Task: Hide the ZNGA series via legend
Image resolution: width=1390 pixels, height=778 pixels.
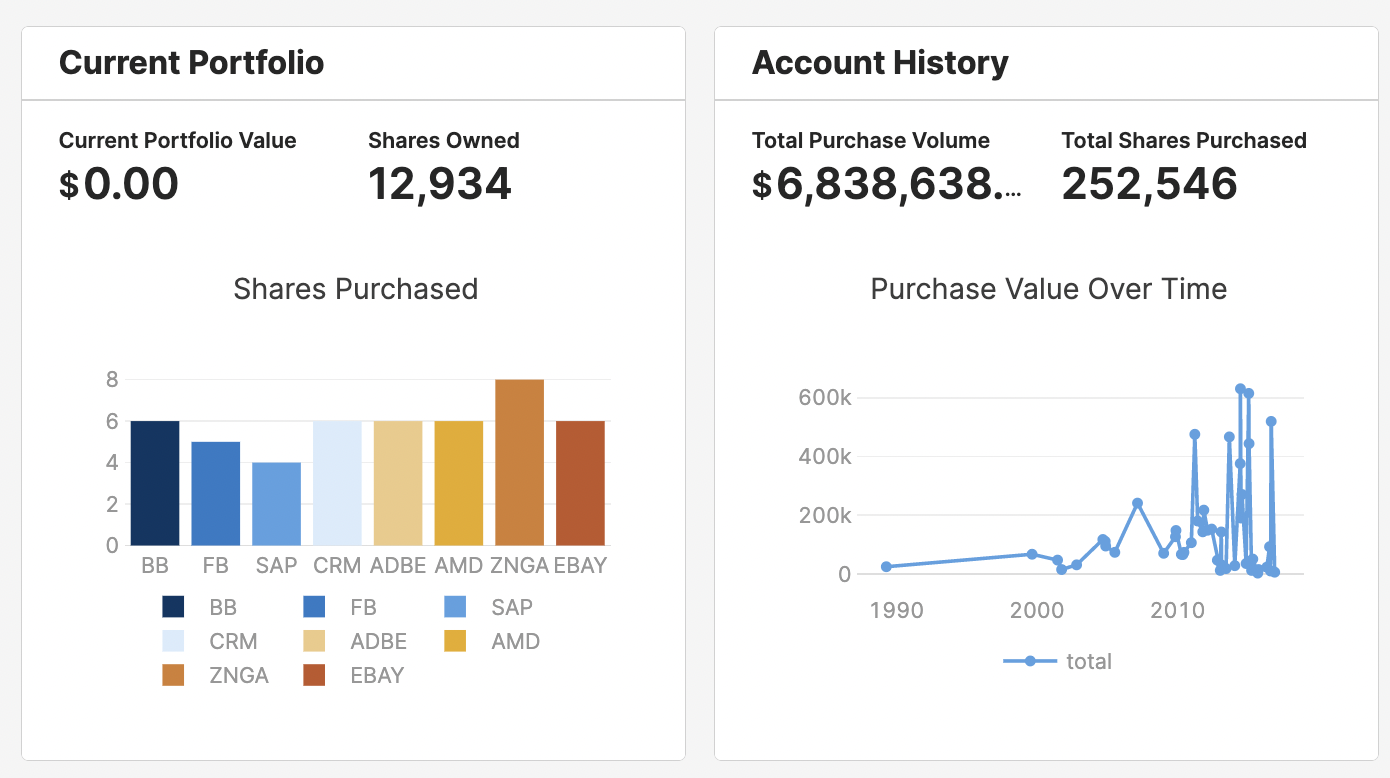Action: 174,675
